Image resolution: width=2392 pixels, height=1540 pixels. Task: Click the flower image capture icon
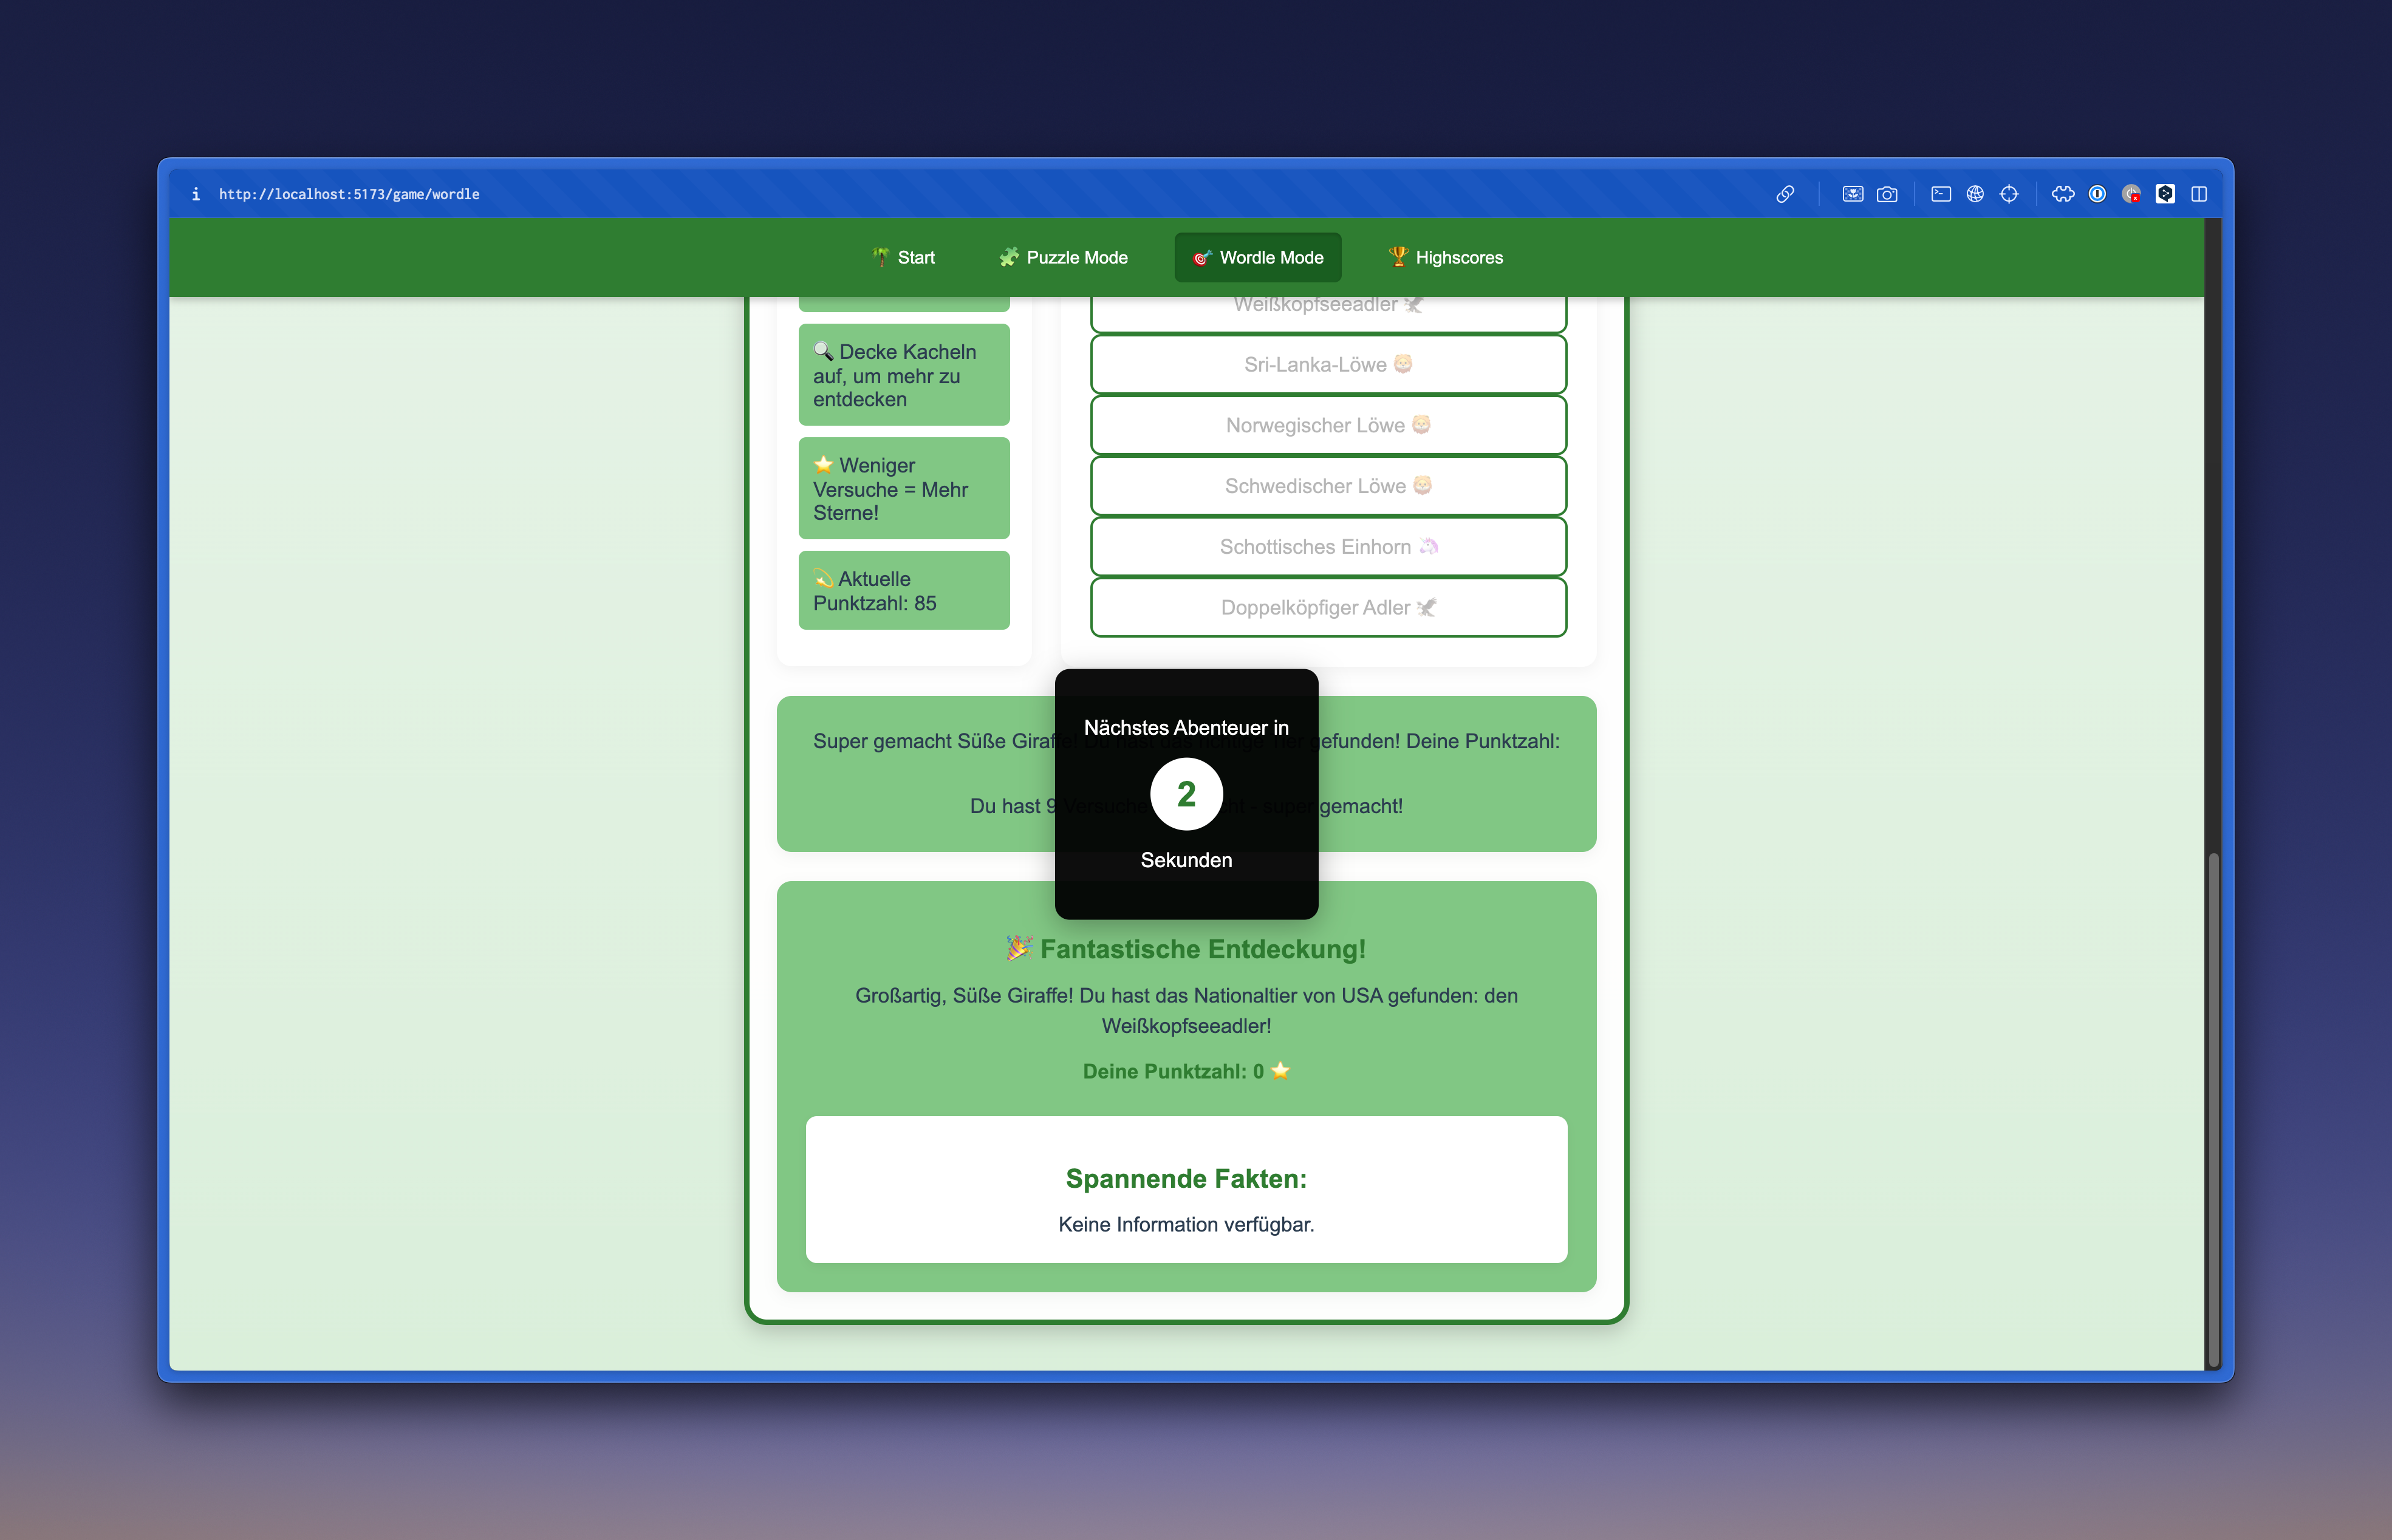click(x=1853, y=194)
